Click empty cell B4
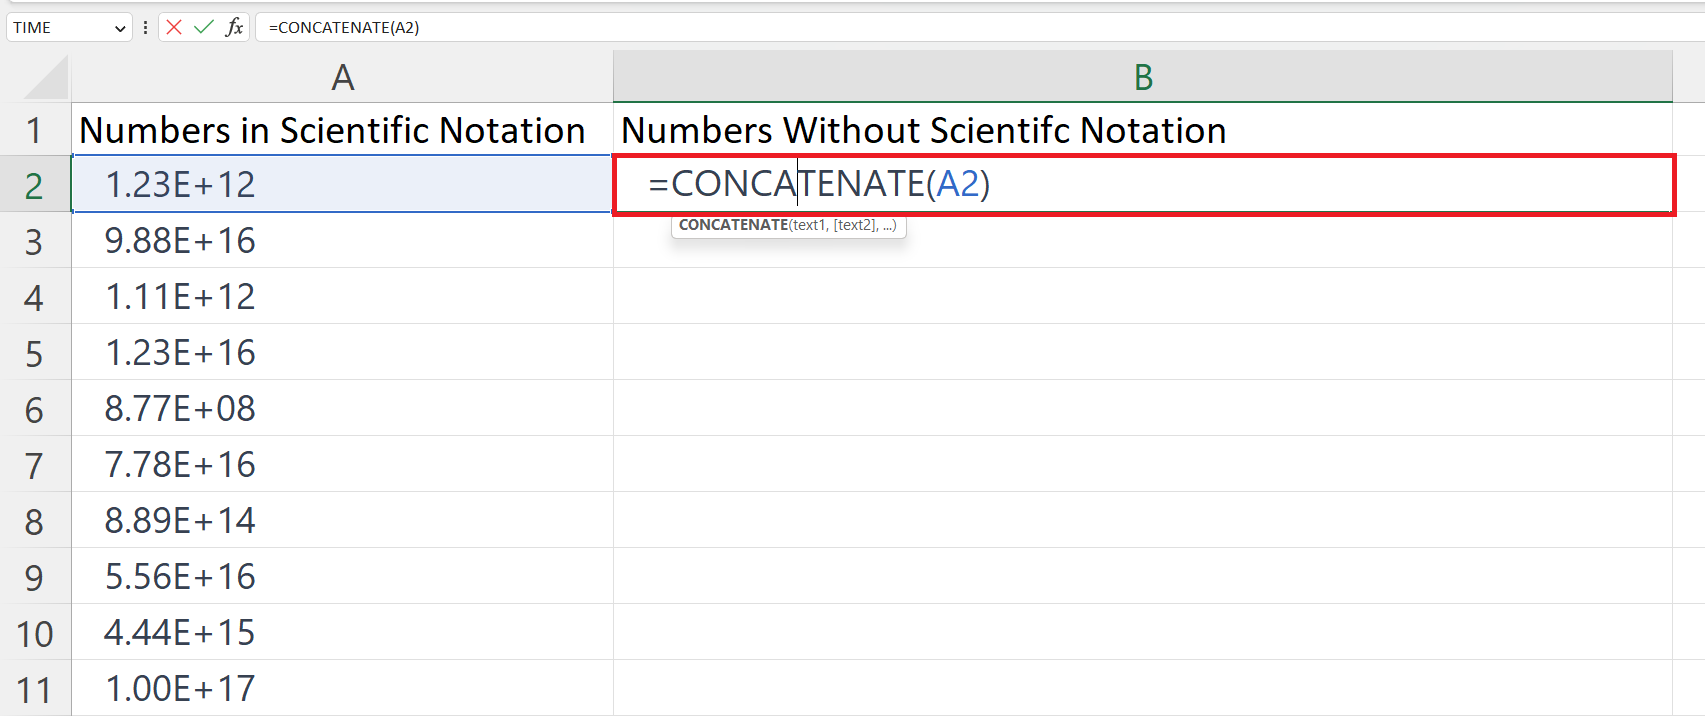 1142,297
